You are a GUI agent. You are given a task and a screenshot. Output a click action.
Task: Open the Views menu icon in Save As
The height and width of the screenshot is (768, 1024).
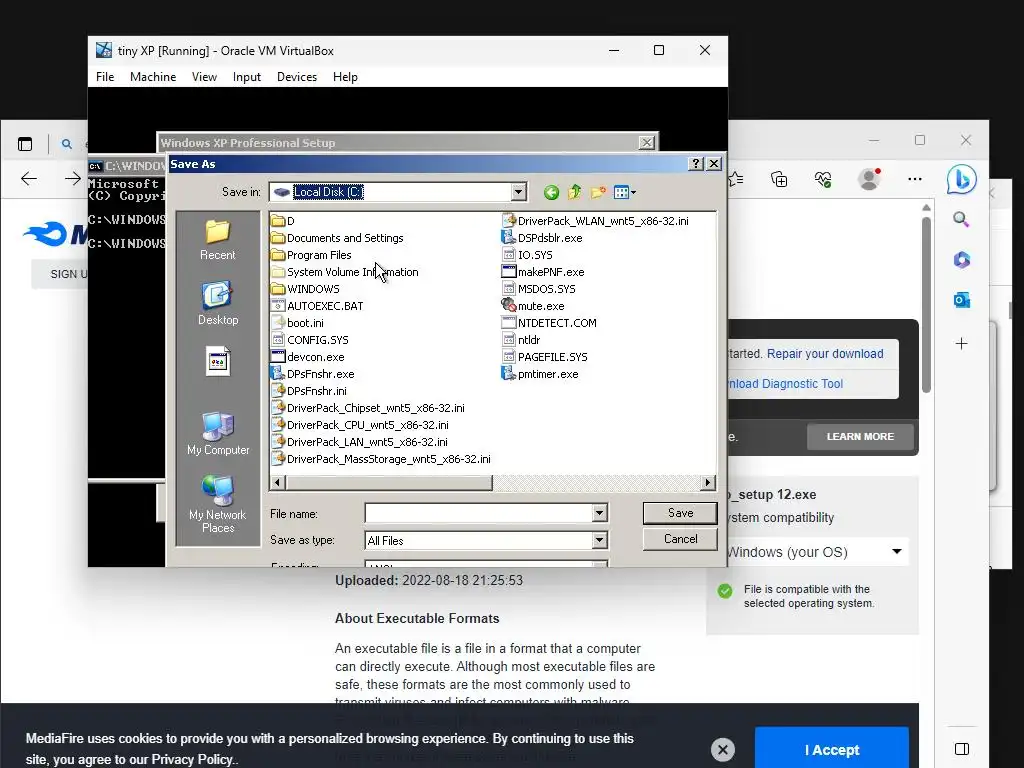[x=624, y=192]
